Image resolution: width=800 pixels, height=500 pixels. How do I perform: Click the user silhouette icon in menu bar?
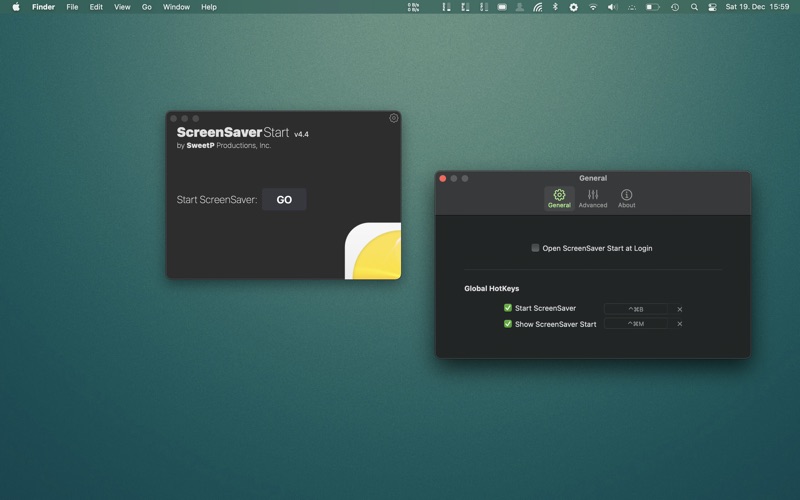coord(520,7)
